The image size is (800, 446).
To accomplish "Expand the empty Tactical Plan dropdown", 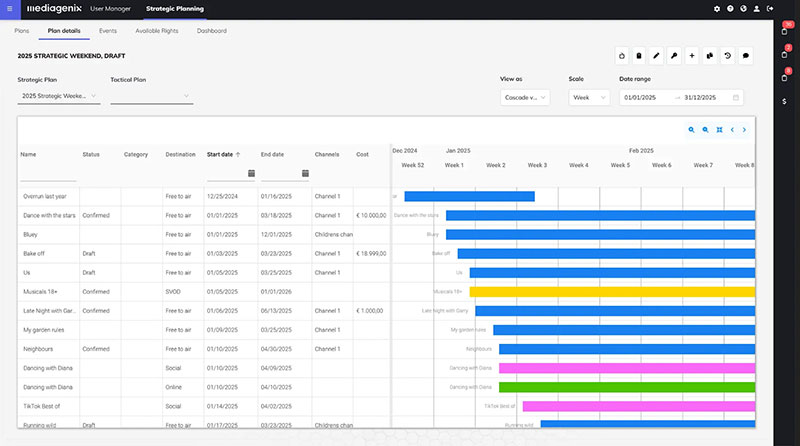I will (x=151, y=96).
